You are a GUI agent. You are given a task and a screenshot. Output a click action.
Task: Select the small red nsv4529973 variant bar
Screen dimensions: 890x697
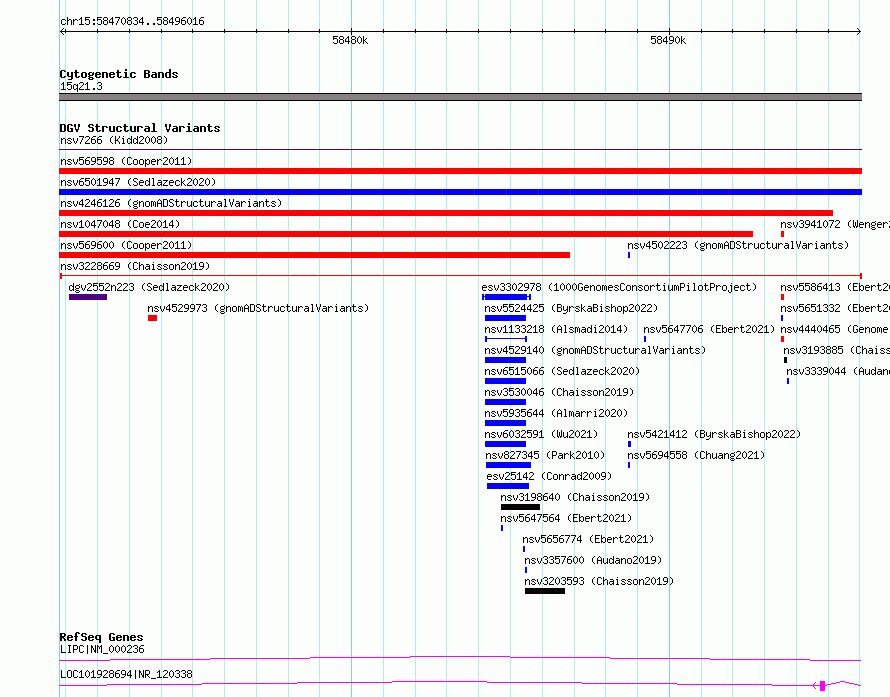click(x=152, y=318)
